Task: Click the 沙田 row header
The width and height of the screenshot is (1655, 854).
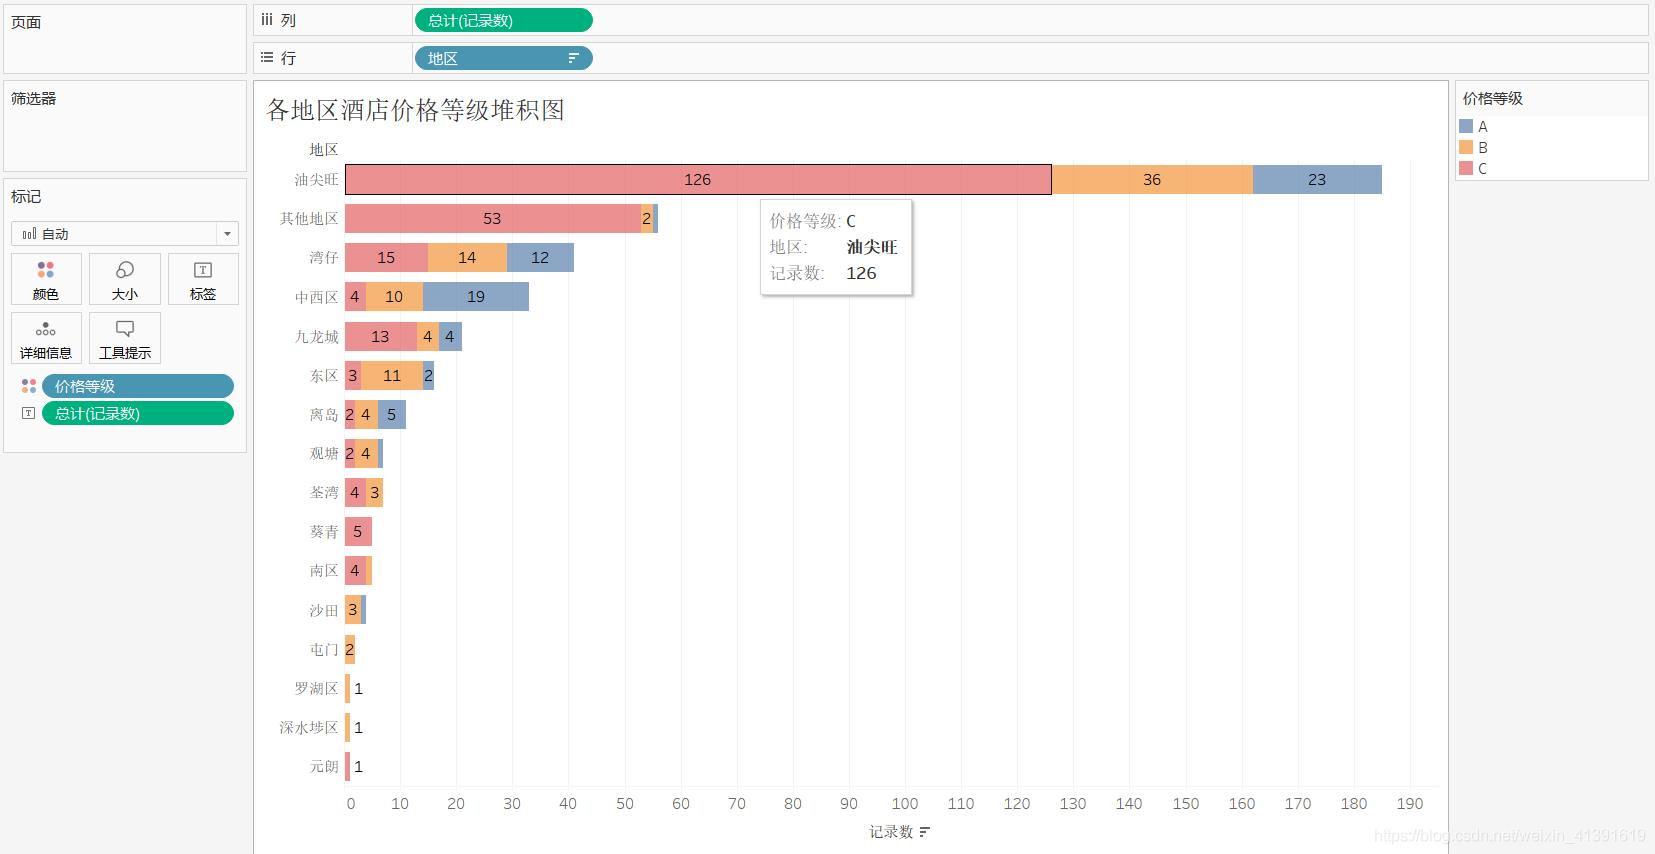Action: click(324, 611)
